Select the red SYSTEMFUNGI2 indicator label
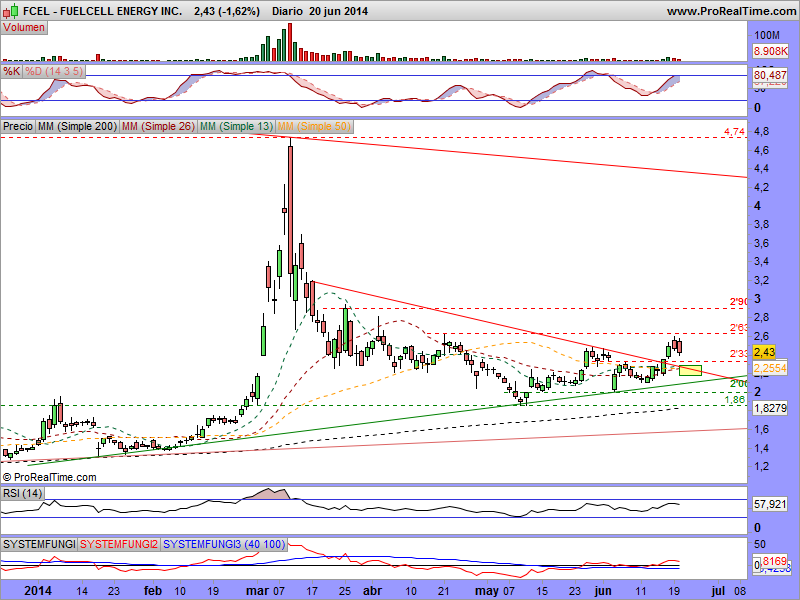800x600 pixels. (x=119, y=544)
